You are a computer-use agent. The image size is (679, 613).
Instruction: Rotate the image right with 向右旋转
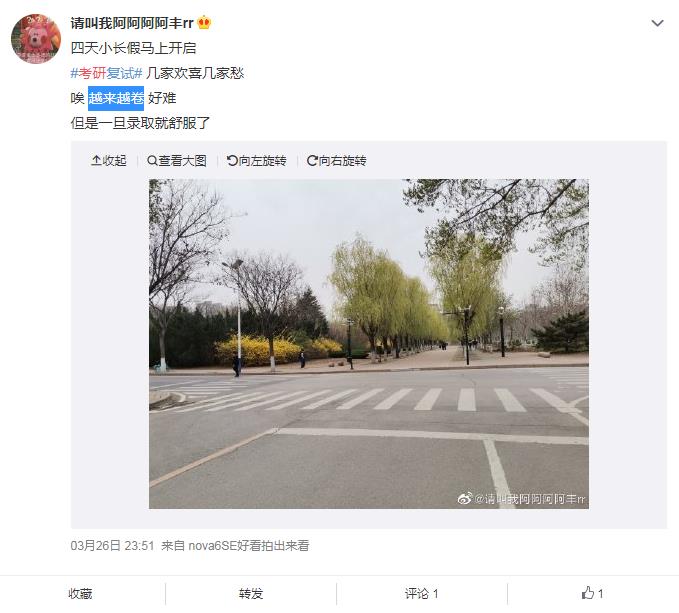pyautogui.click(x=336, y=161)
